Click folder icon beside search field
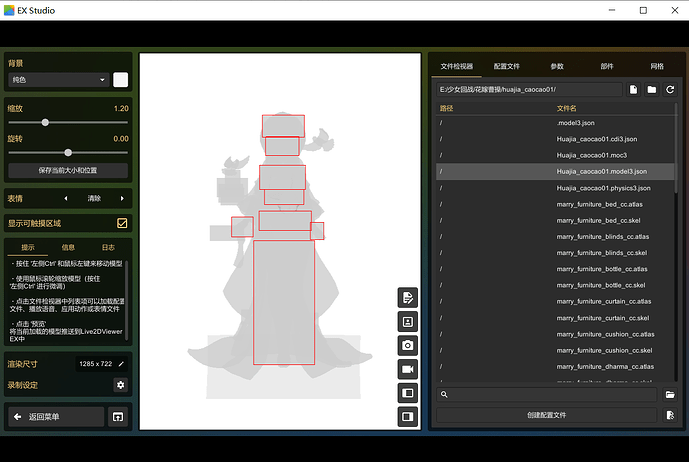 [670, 394]
